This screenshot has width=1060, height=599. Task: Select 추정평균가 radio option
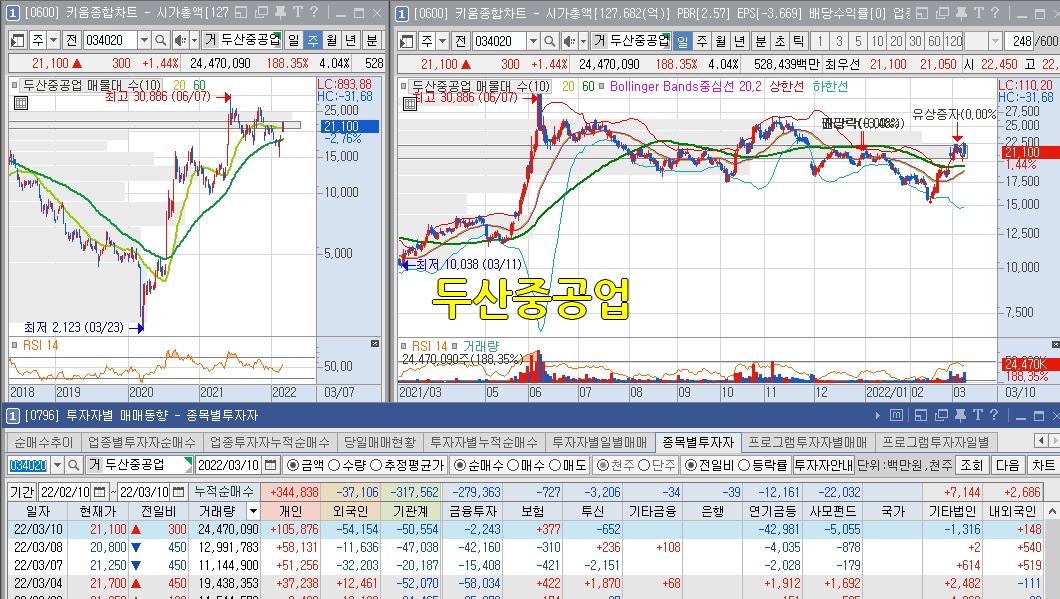tap(408, 465)
